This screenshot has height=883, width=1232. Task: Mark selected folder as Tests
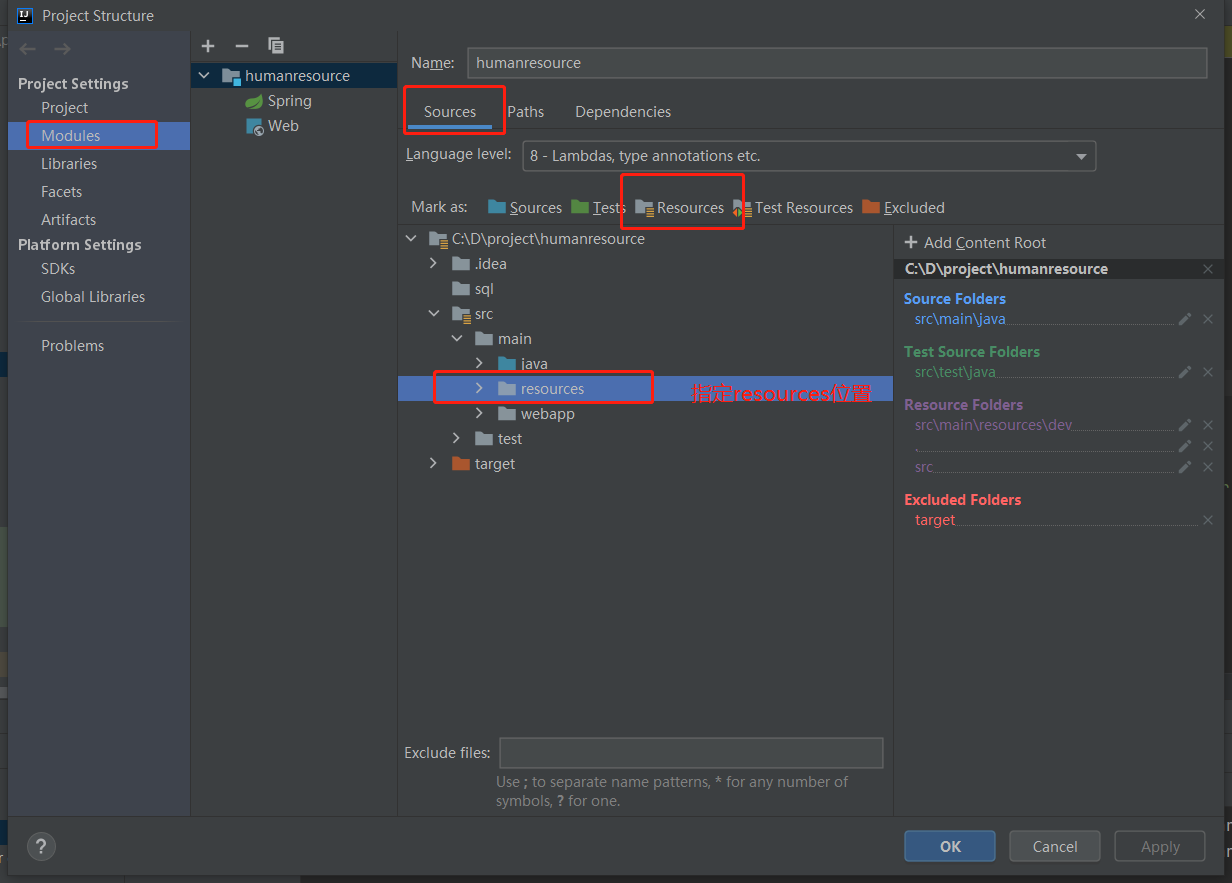609,207
